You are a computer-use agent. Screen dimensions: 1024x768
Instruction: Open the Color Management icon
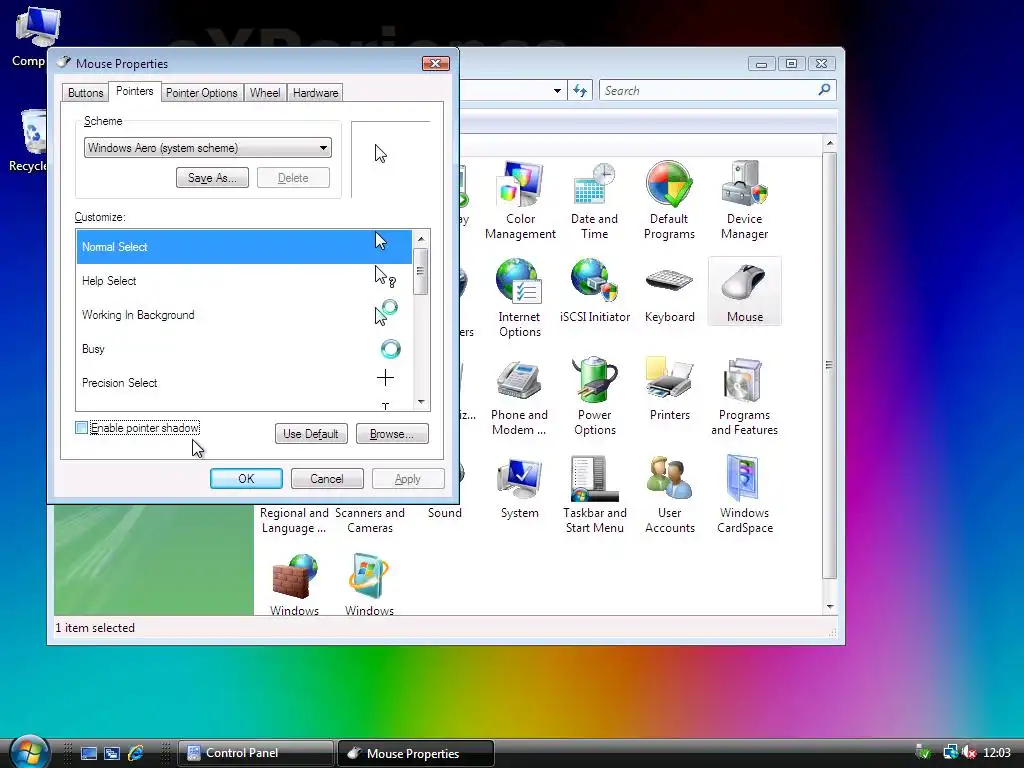[520, 200]
